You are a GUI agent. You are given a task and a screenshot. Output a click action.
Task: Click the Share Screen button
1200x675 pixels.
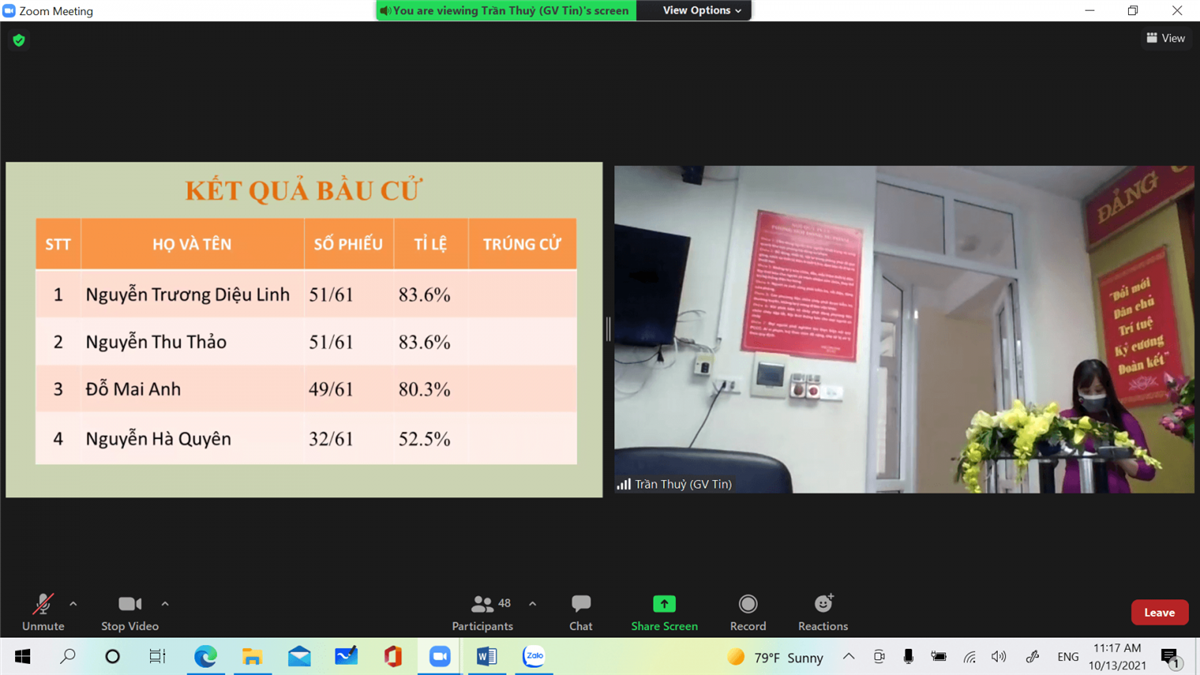pos(664,612)
